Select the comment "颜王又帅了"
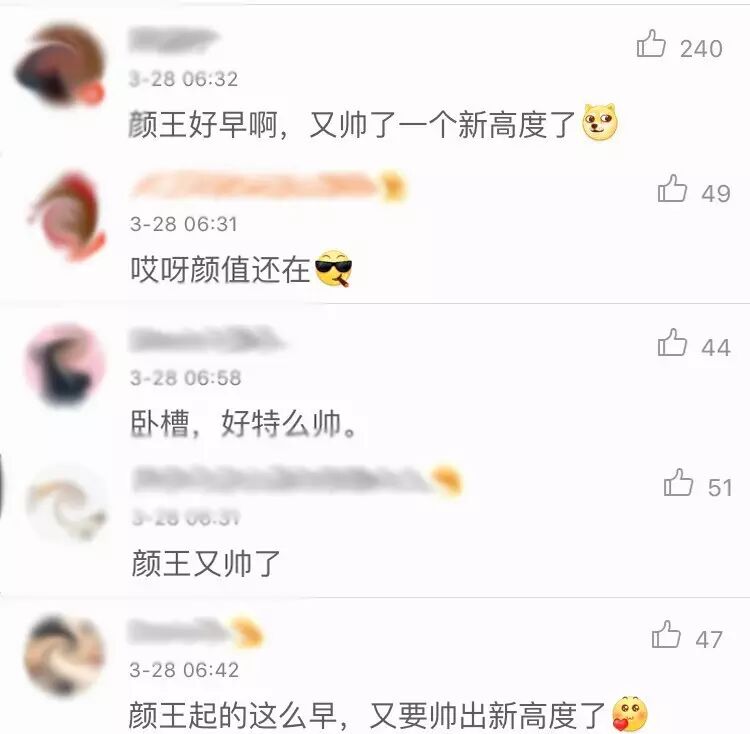Viewport: 750px width, 734px height. coord(206,563)
